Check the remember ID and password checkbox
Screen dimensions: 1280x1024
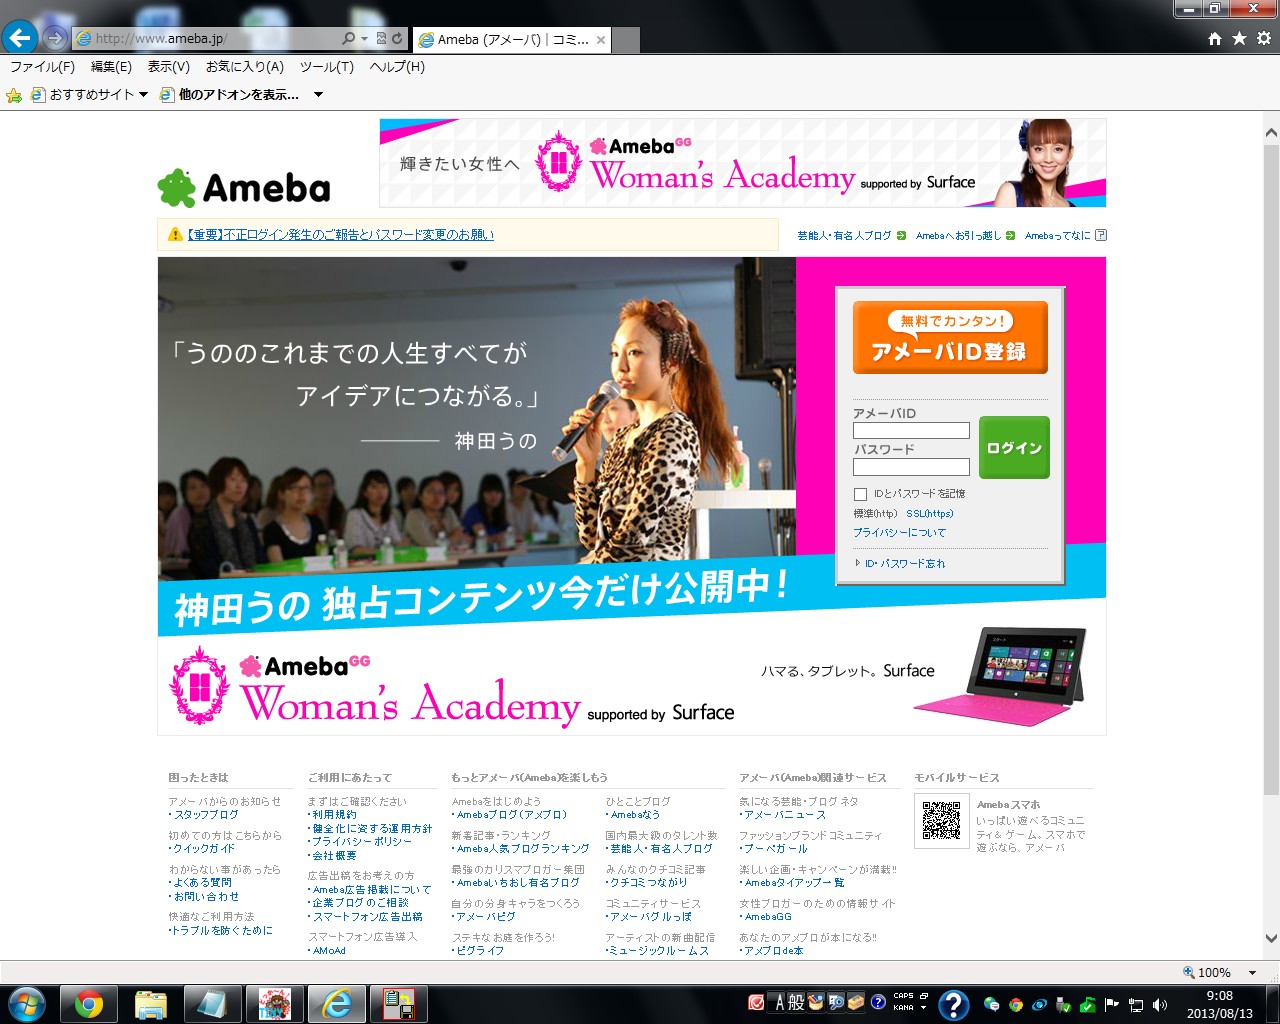[860, 494]
